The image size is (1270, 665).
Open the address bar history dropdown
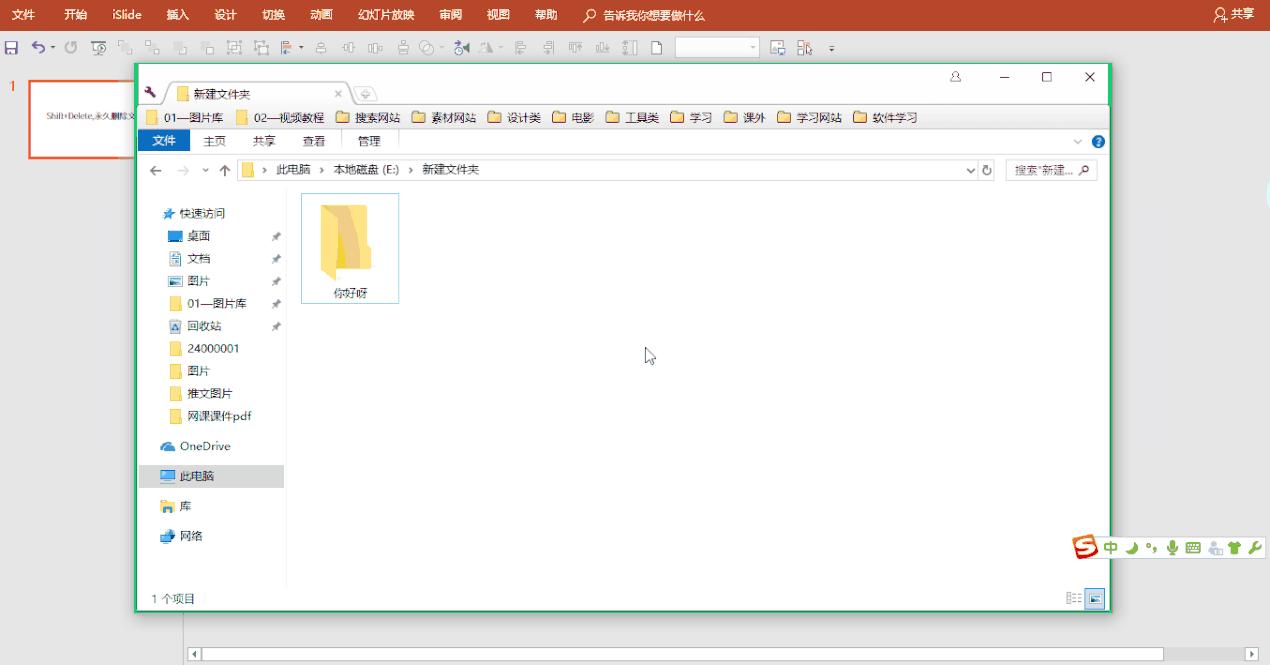click(x=969, y=170)
